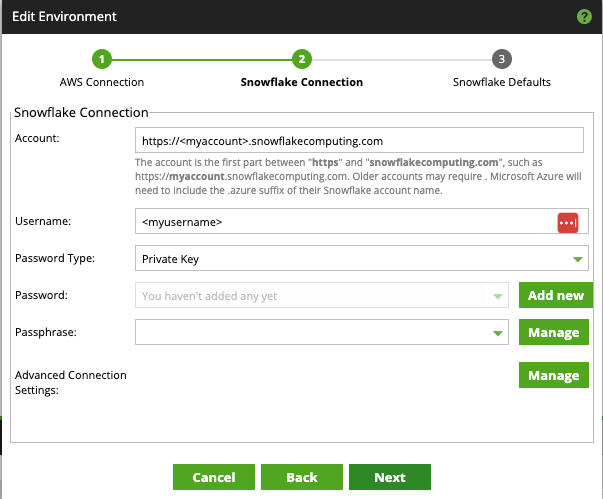This screenshot has width=603, height=499.
Task: Click the red password manager icon in Username
Action: pyautogui.click(x=568, y=223)
